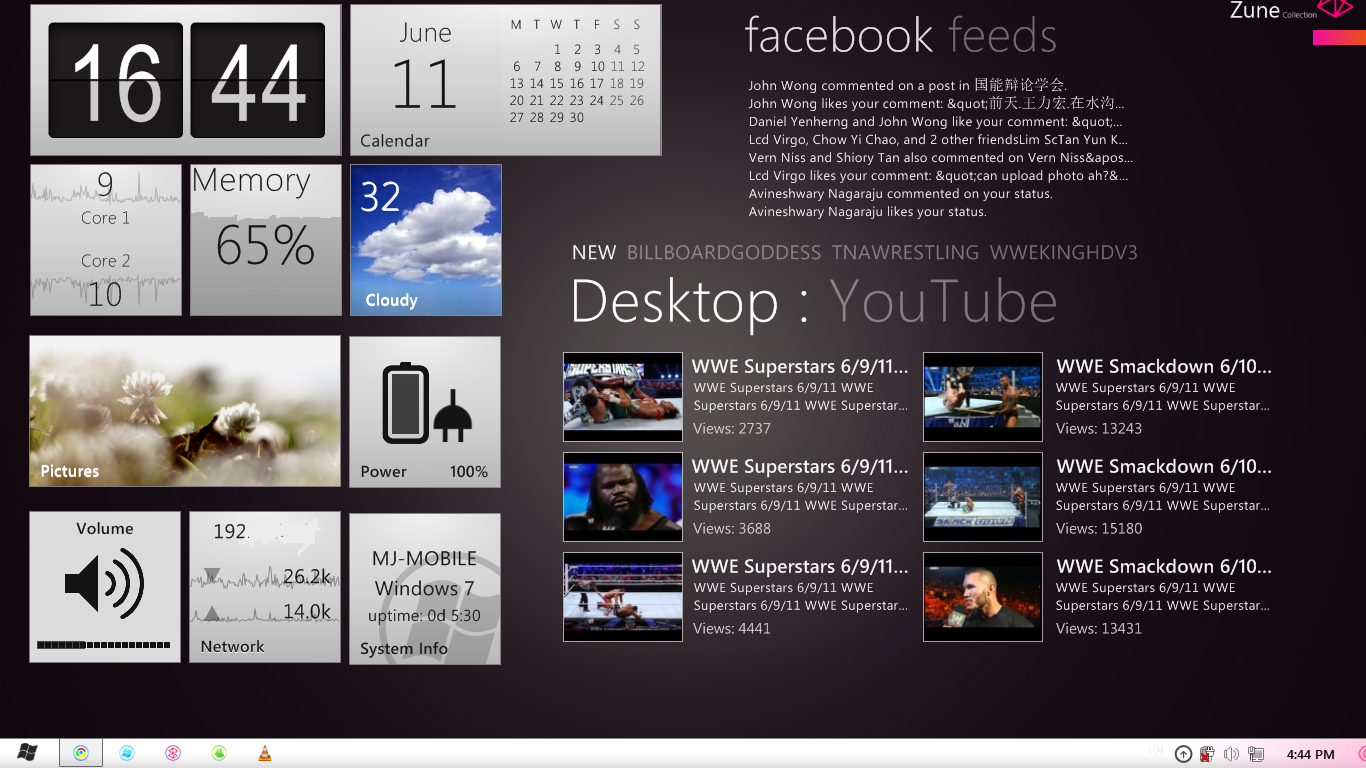
Task: Click WWE Smackdown title above Views: 13243
Action: tap(1164, 367)
